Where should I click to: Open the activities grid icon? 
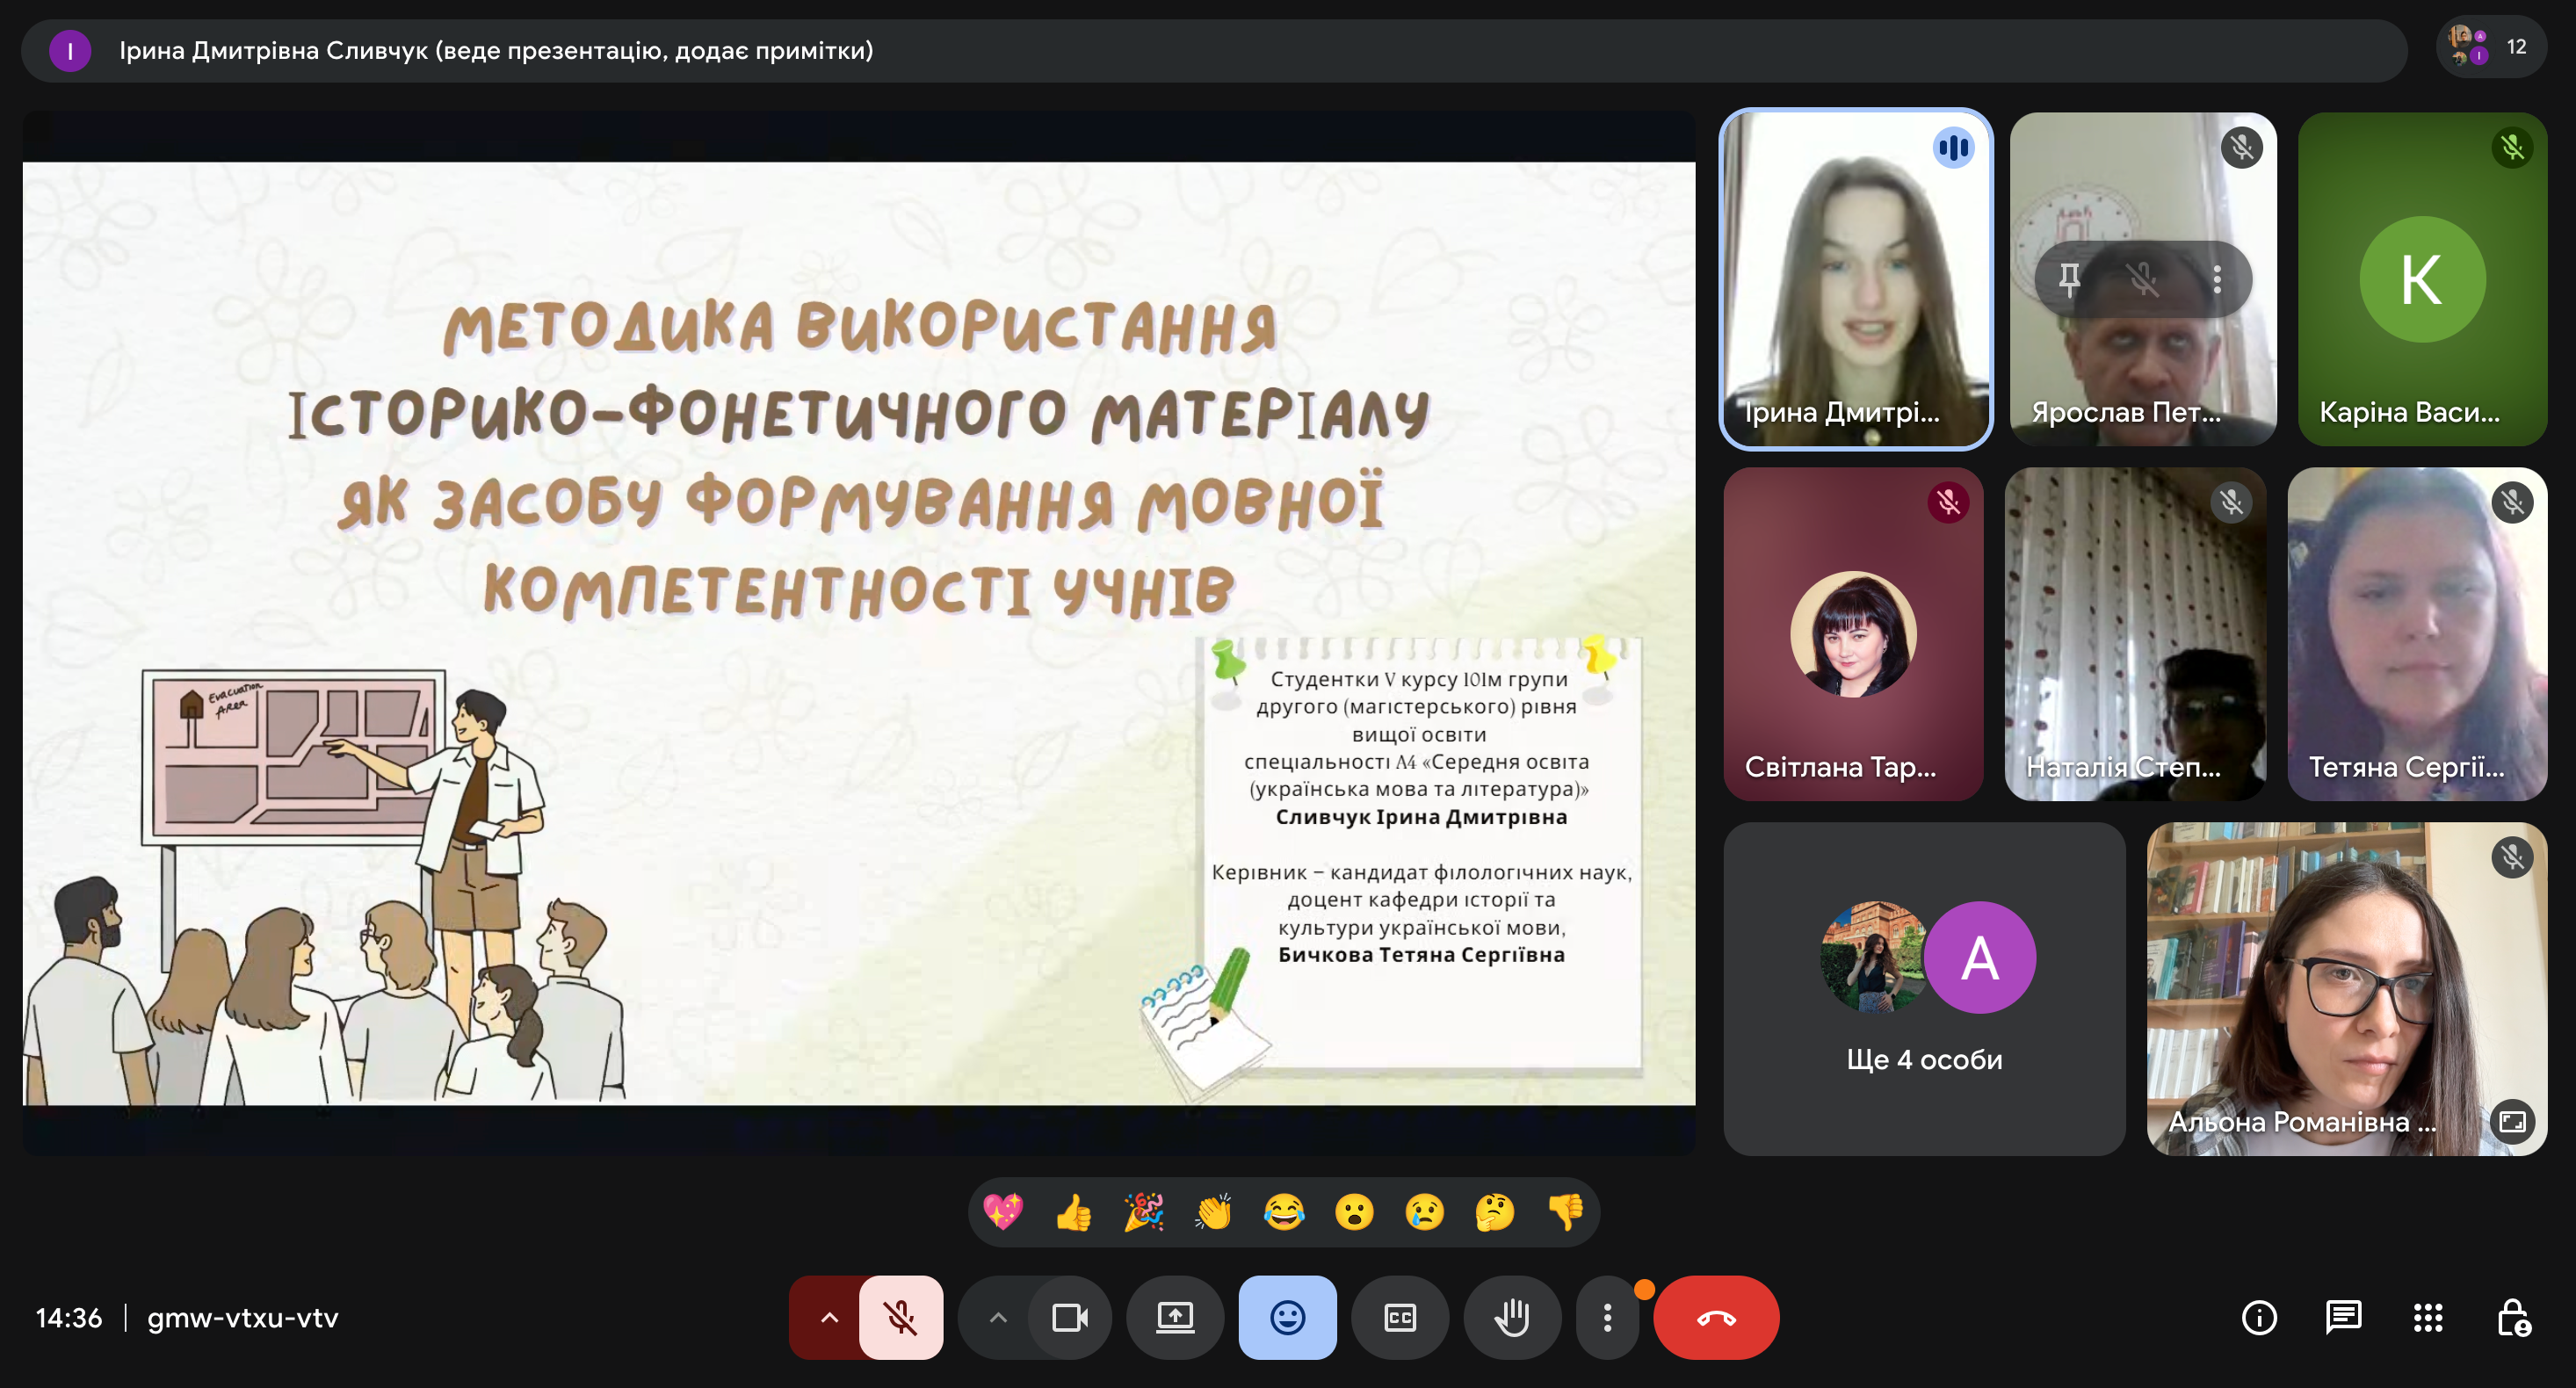(2427, 1317)
